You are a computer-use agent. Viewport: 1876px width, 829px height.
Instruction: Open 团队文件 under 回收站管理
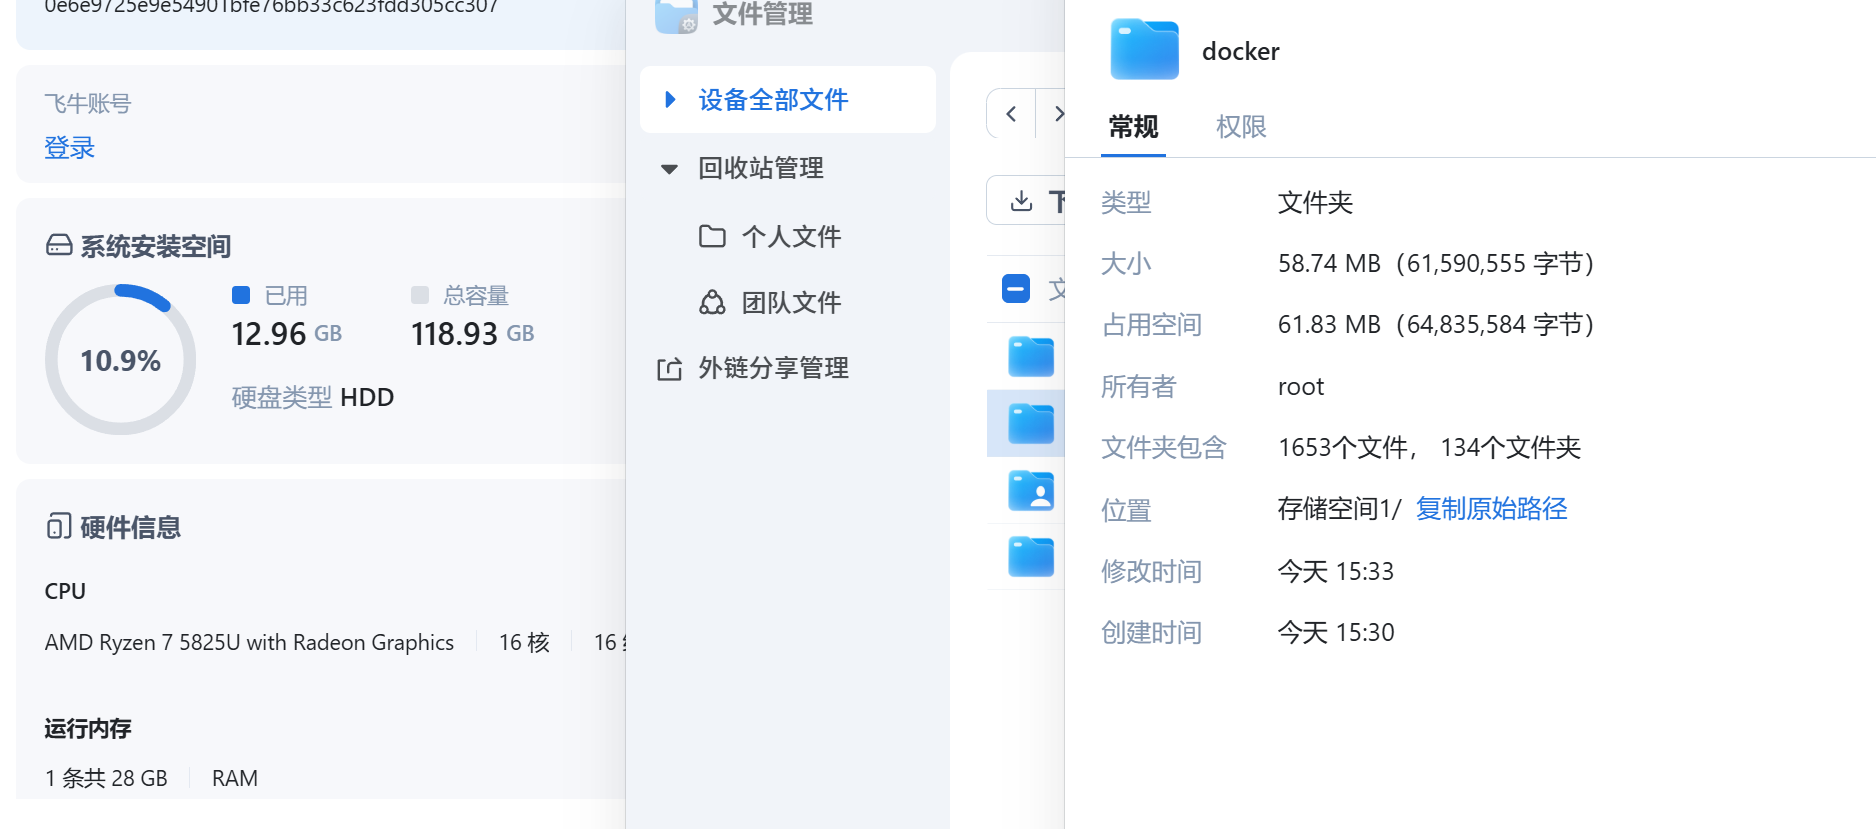click(x=791, y=302)
